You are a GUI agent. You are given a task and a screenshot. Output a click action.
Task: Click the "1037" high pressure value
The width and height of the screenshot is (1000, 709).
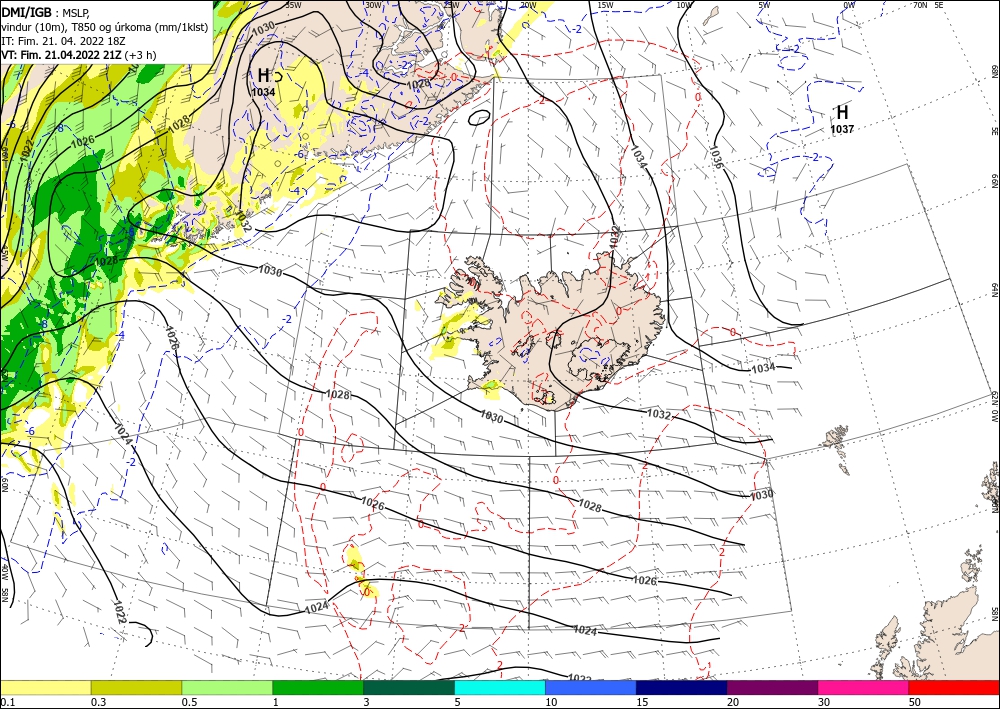[x=842, y=129]
